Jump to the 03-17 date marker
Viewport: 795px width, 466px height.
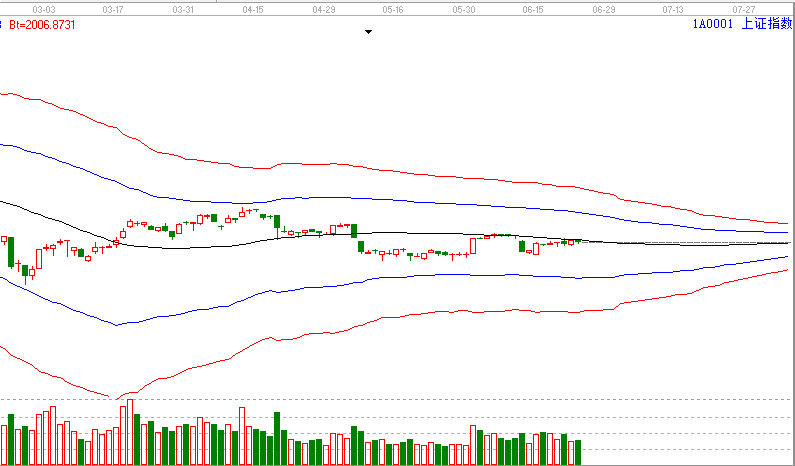tap(114, 8)
